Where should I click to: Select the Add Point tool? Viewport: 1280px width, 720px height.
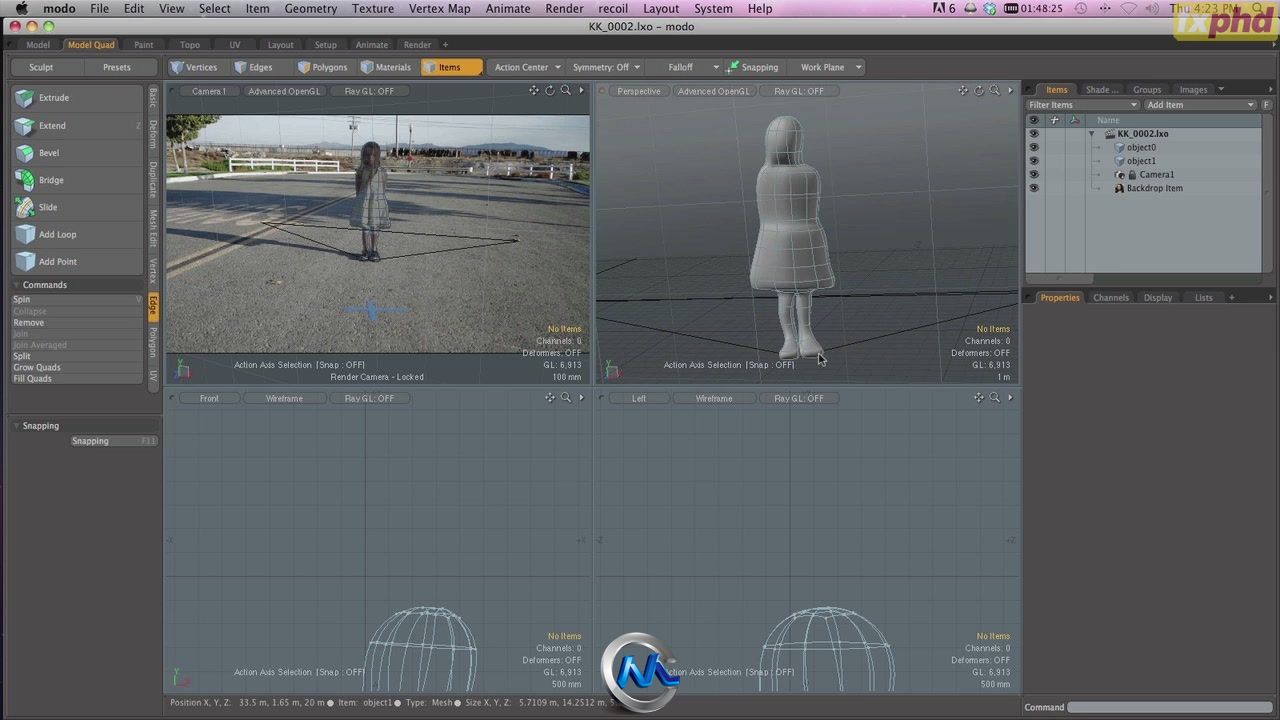click(77, 261)
